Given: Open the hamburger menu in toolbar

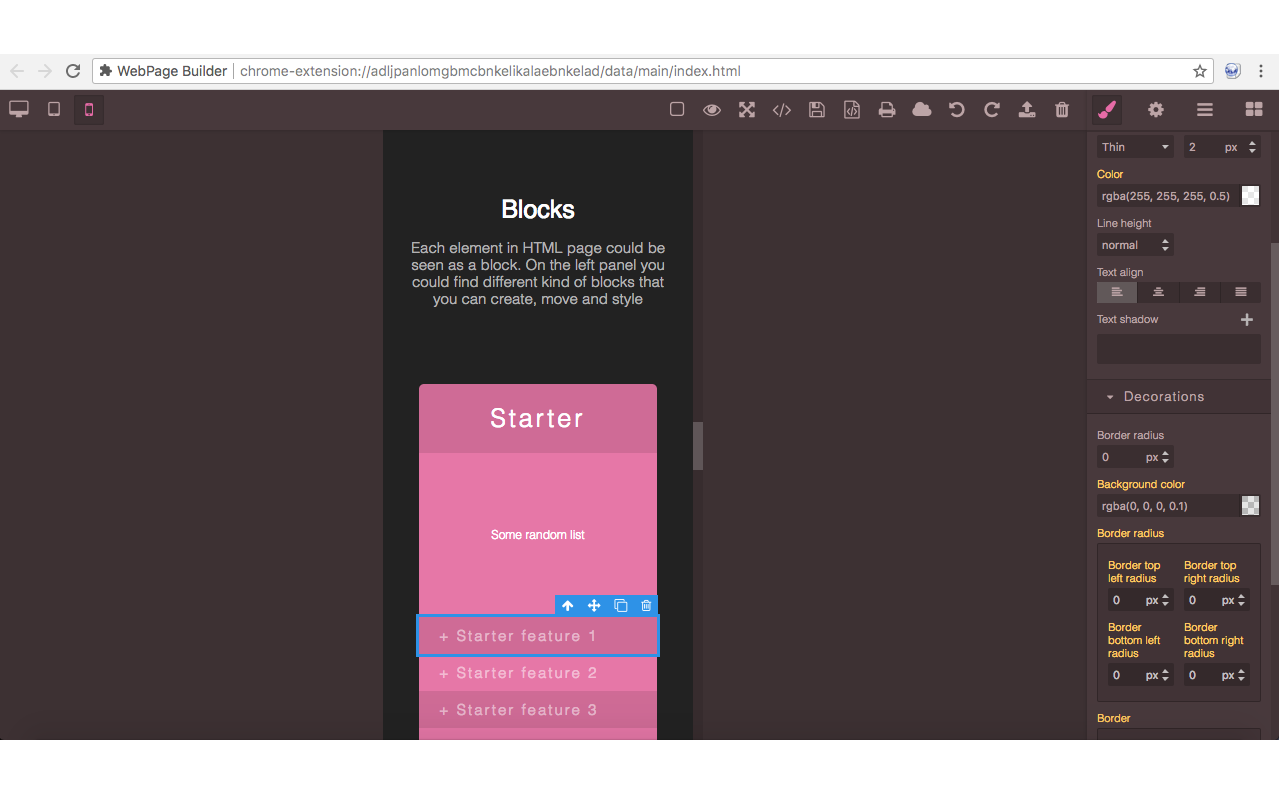Looking at the screenshot, I should point(1205,110).
